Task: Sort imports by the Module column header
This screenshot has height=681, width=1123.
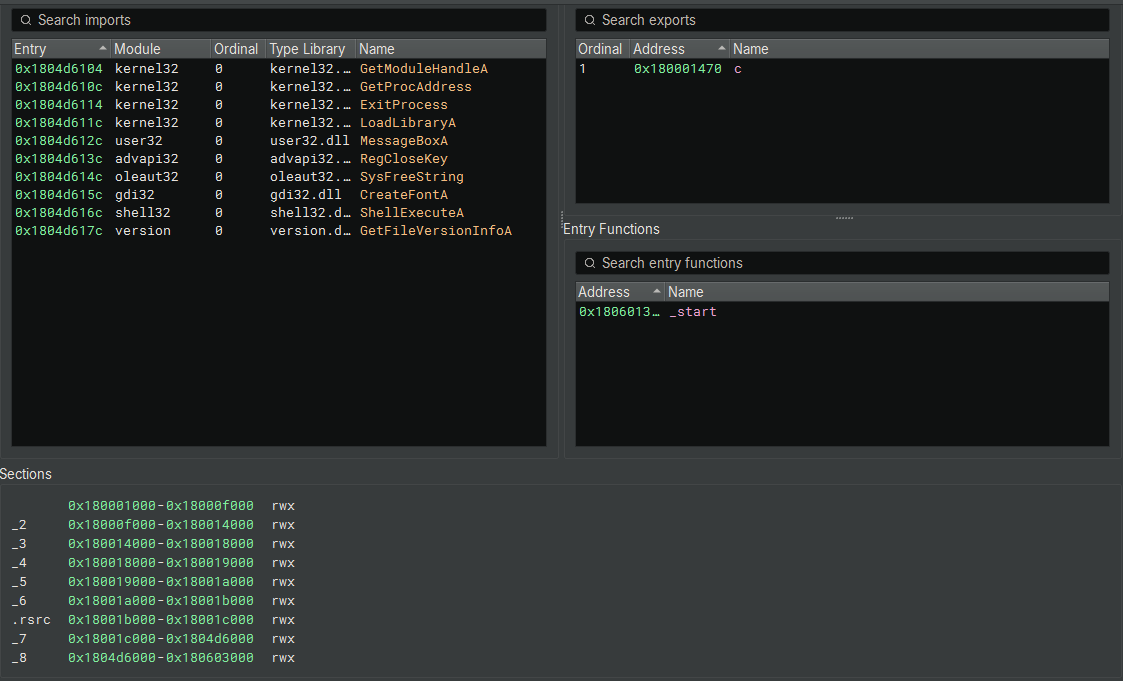Action: [x=146, y=48]
